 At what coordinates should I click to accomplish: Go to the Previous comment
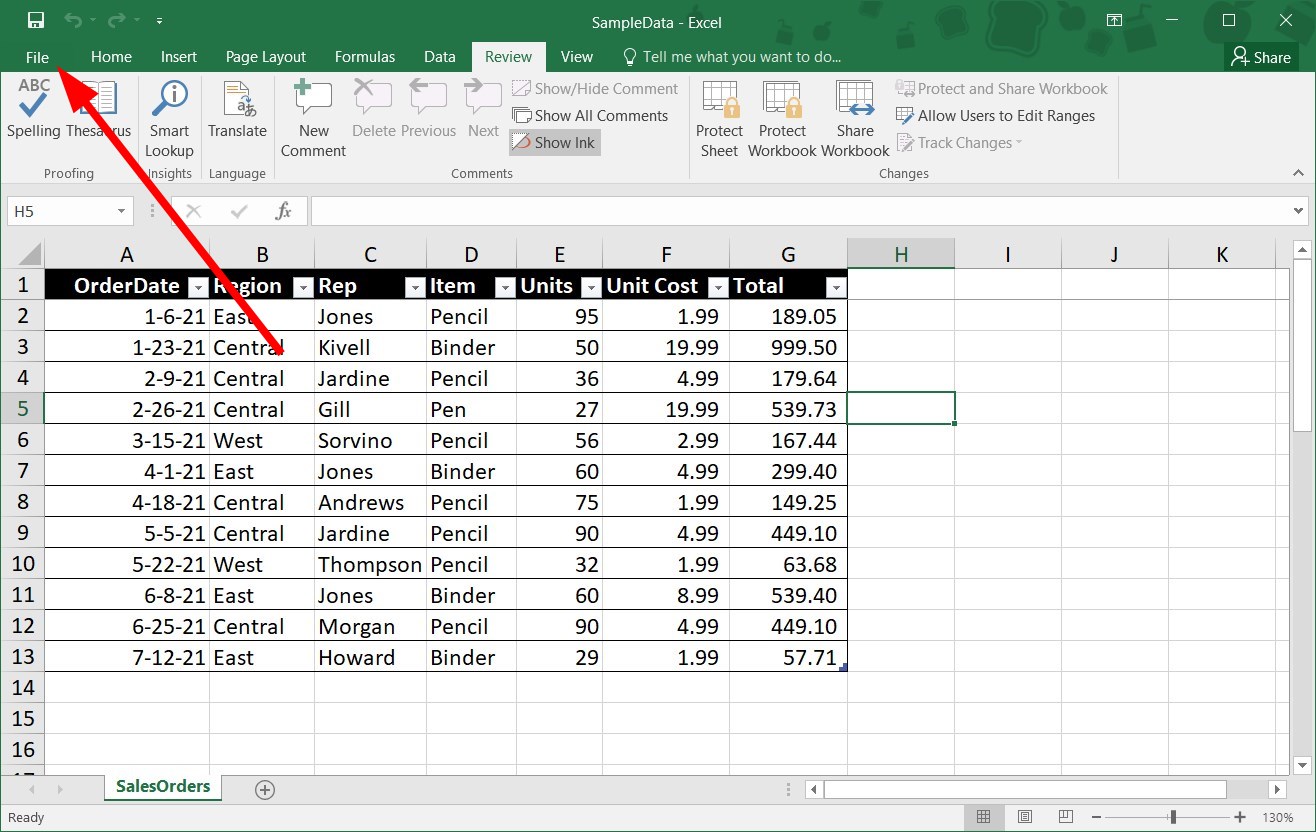point(428,110)
